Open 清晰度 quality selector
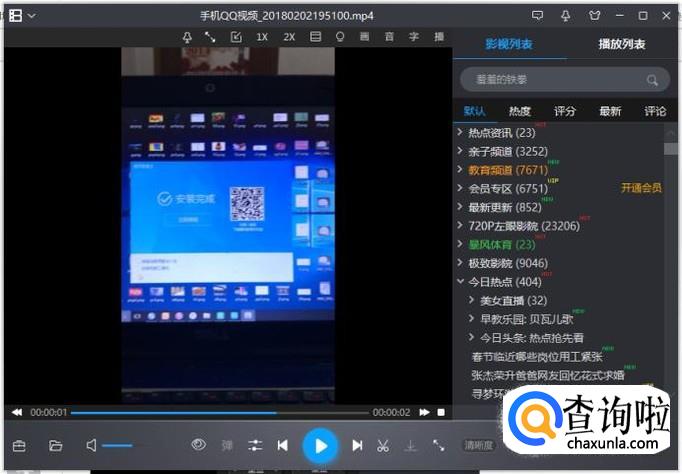The image size is (682, 474). (x=478, y=445)
